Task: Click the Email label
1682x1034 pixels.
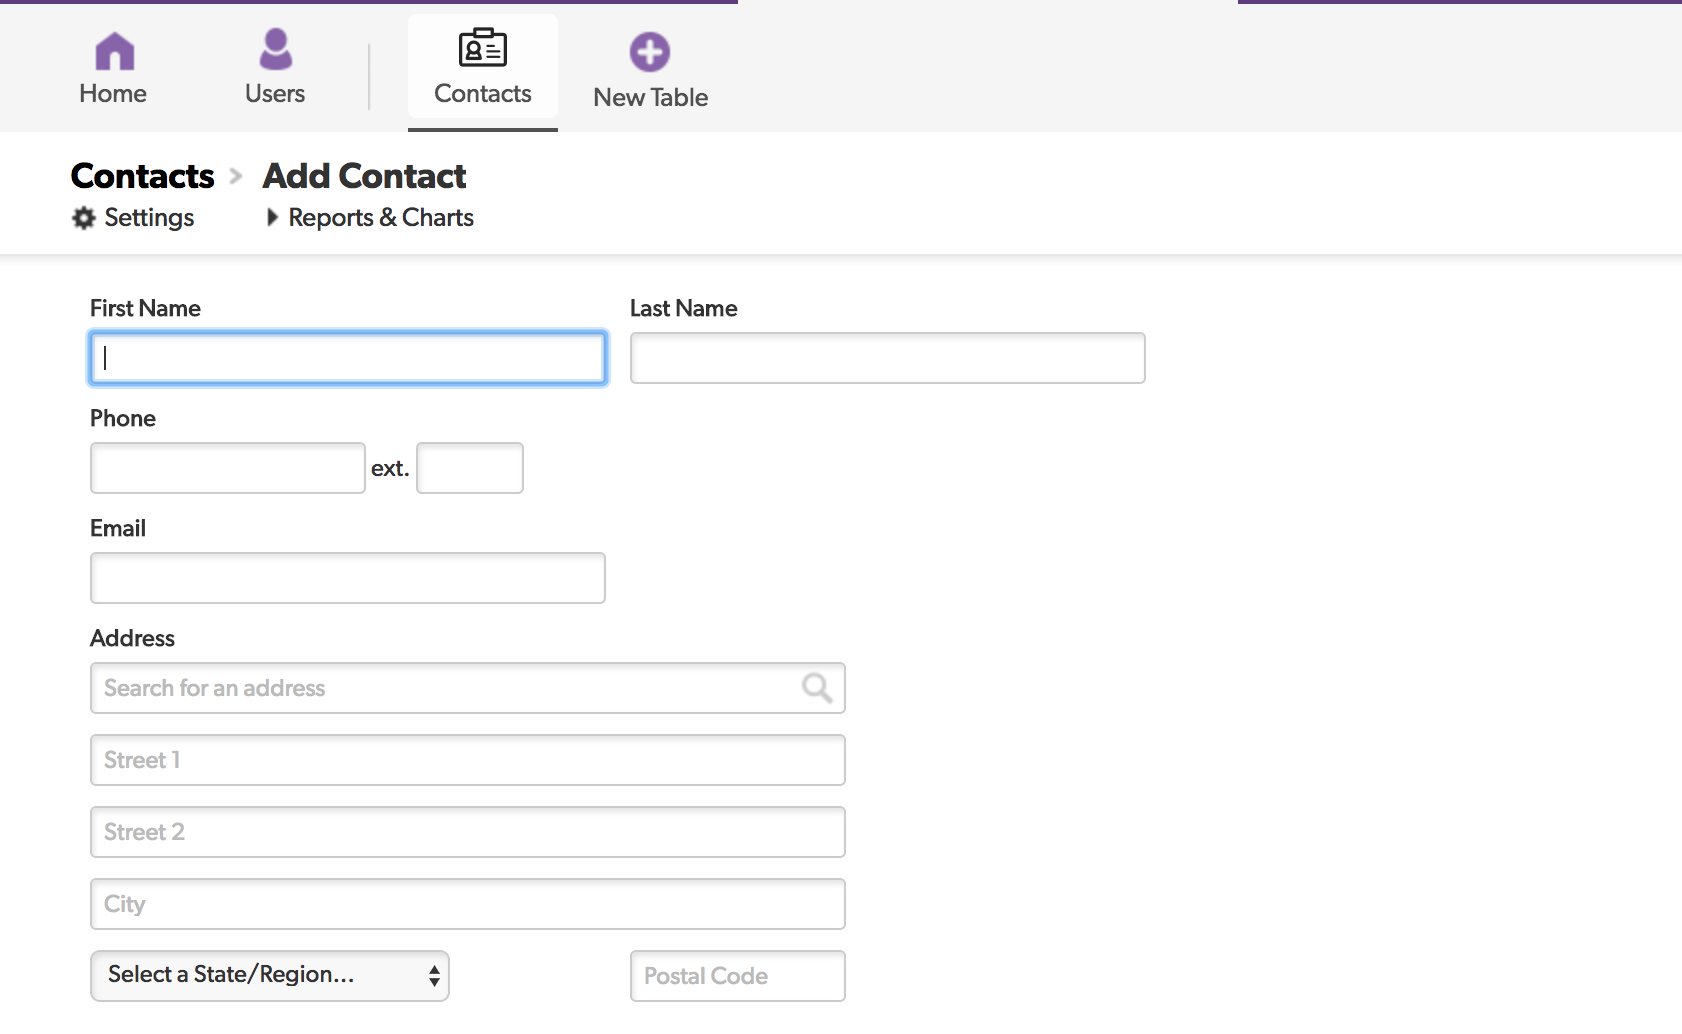Action: [118, 528]
